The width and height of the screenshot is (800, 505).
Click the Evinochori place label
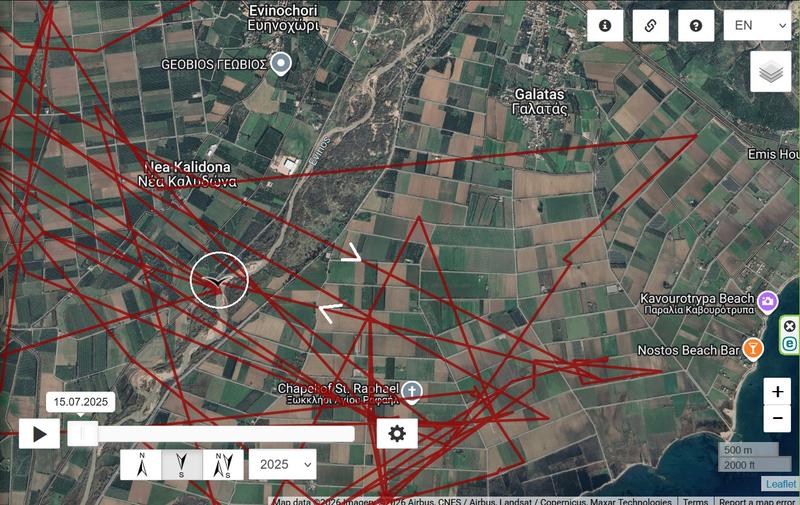click(x=283, y=18)
